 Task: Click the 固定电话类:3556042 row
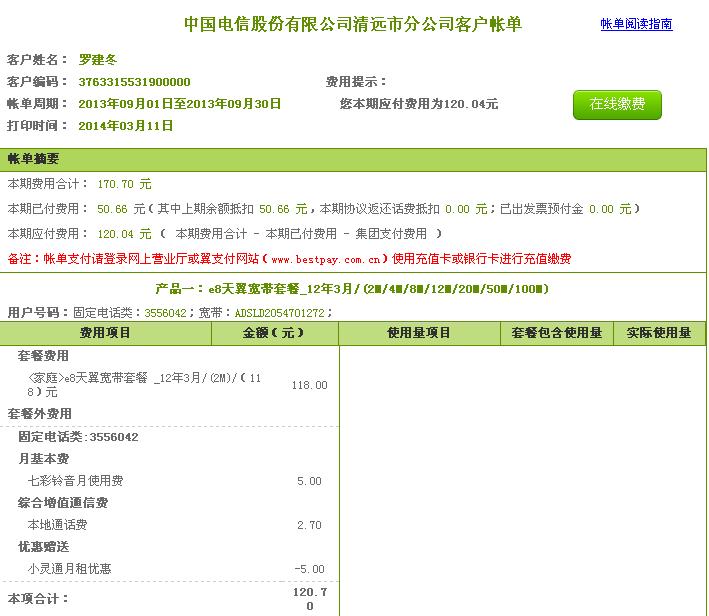[78, 437]
